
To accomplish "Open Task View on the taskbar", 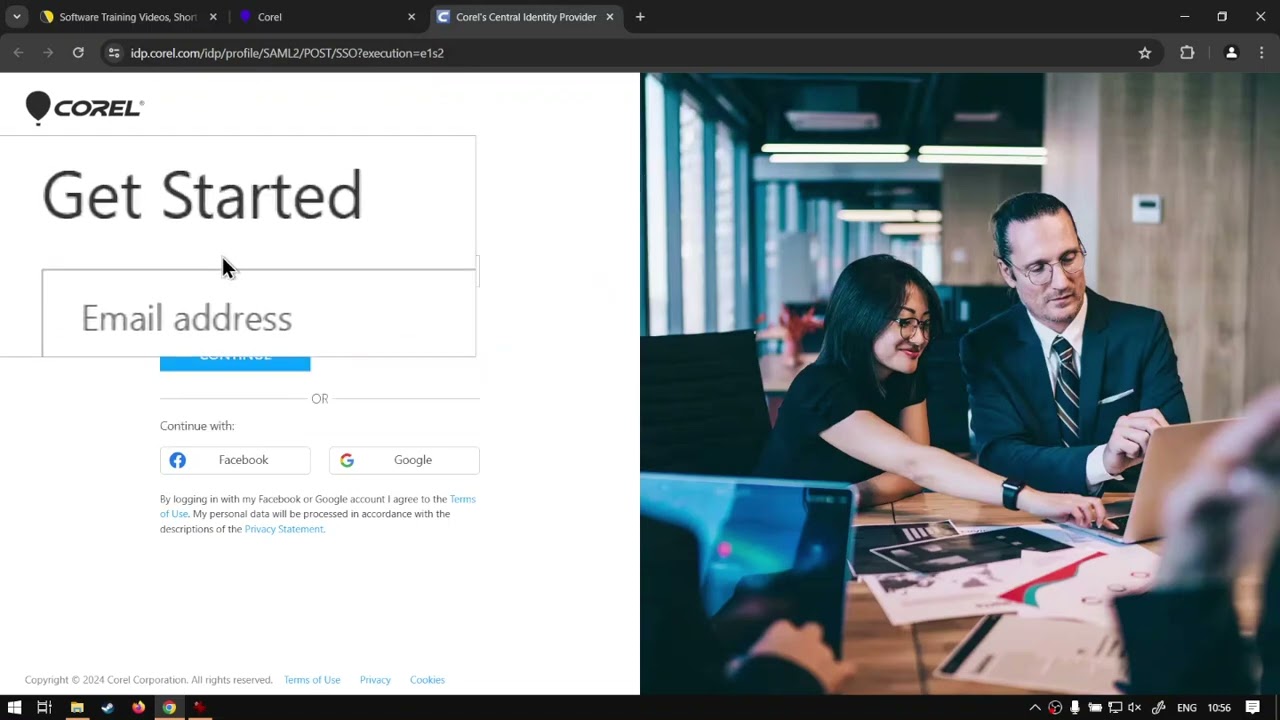I will point(44,707).
